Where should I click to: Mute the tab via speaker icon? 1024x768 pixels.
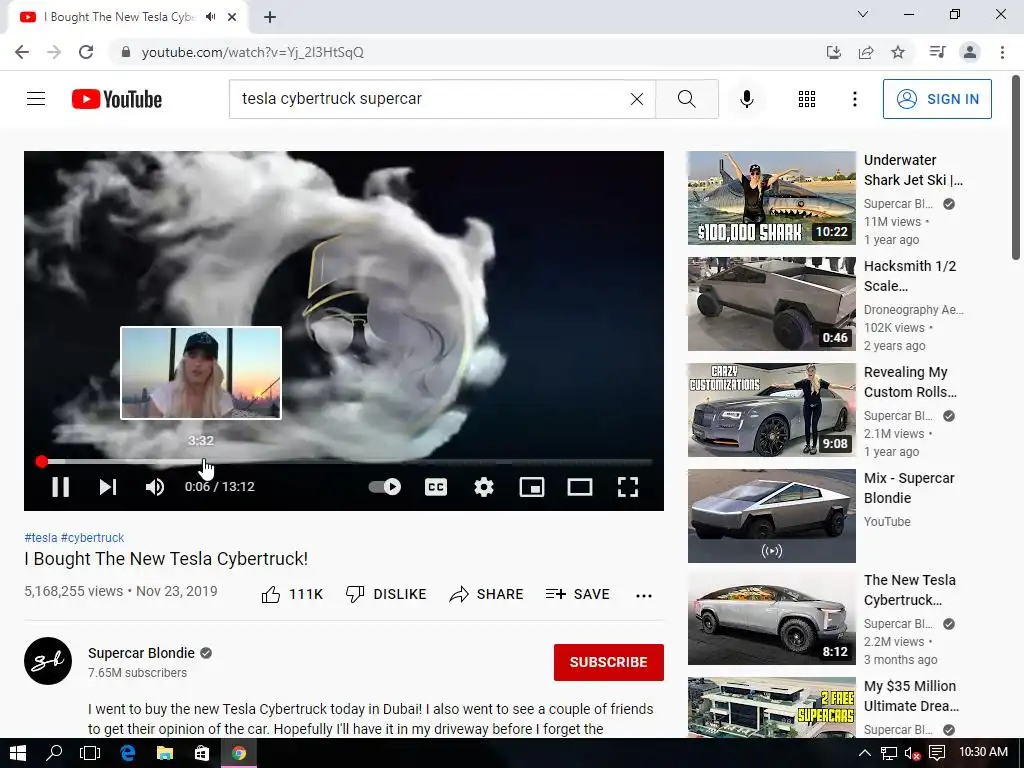coord(210,17)
